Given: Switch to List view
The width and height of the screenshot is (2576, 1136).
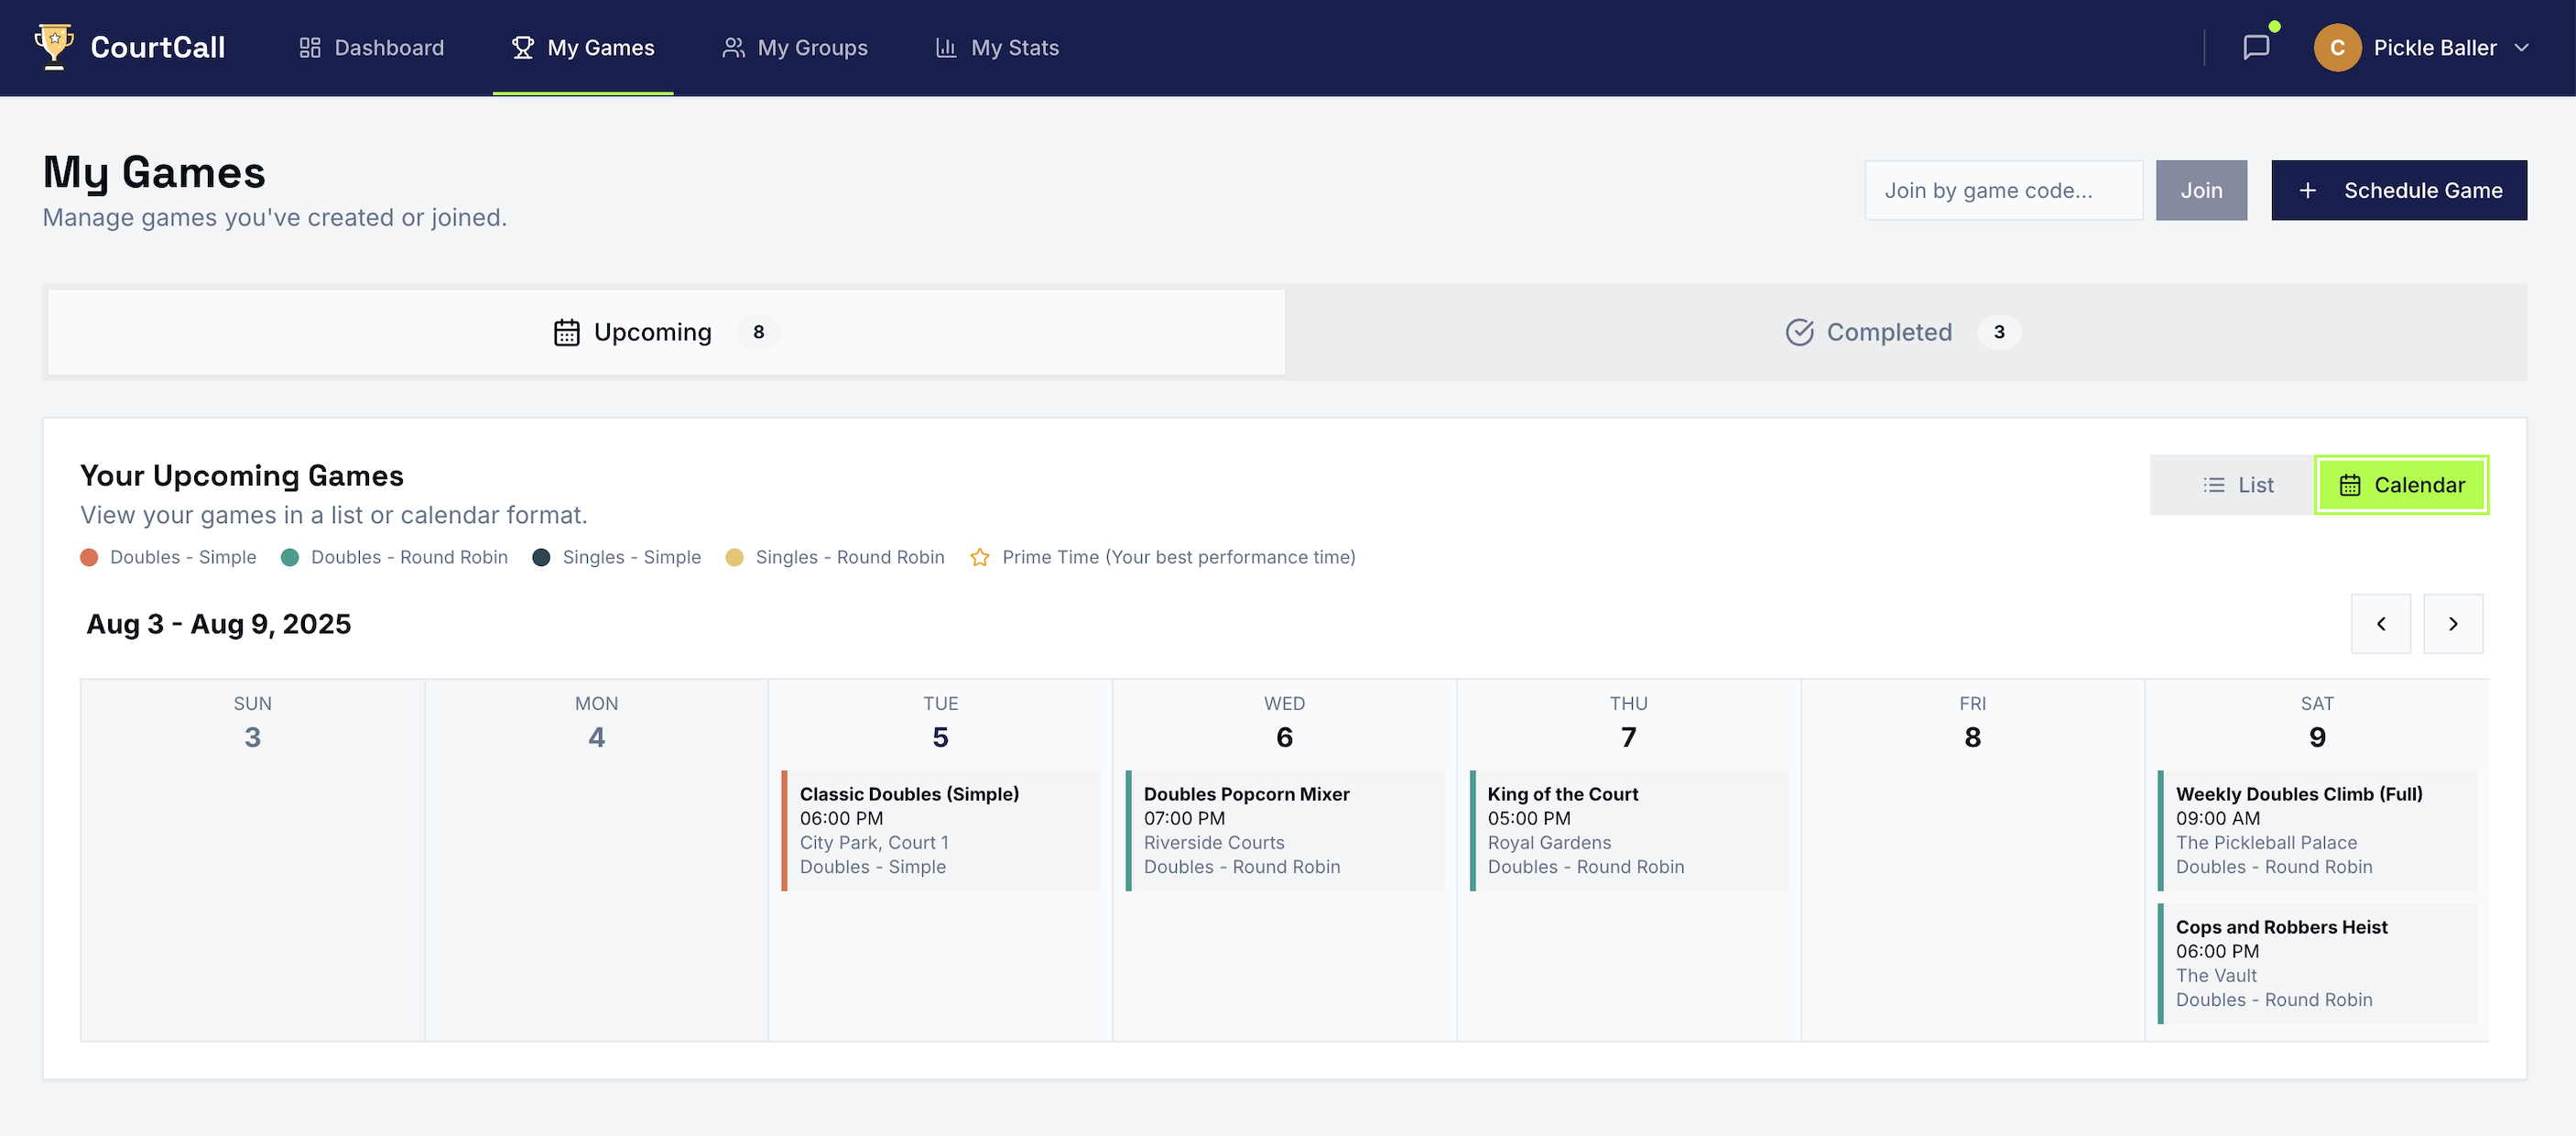Looking at the screenshot, I should coord(2238,485).
